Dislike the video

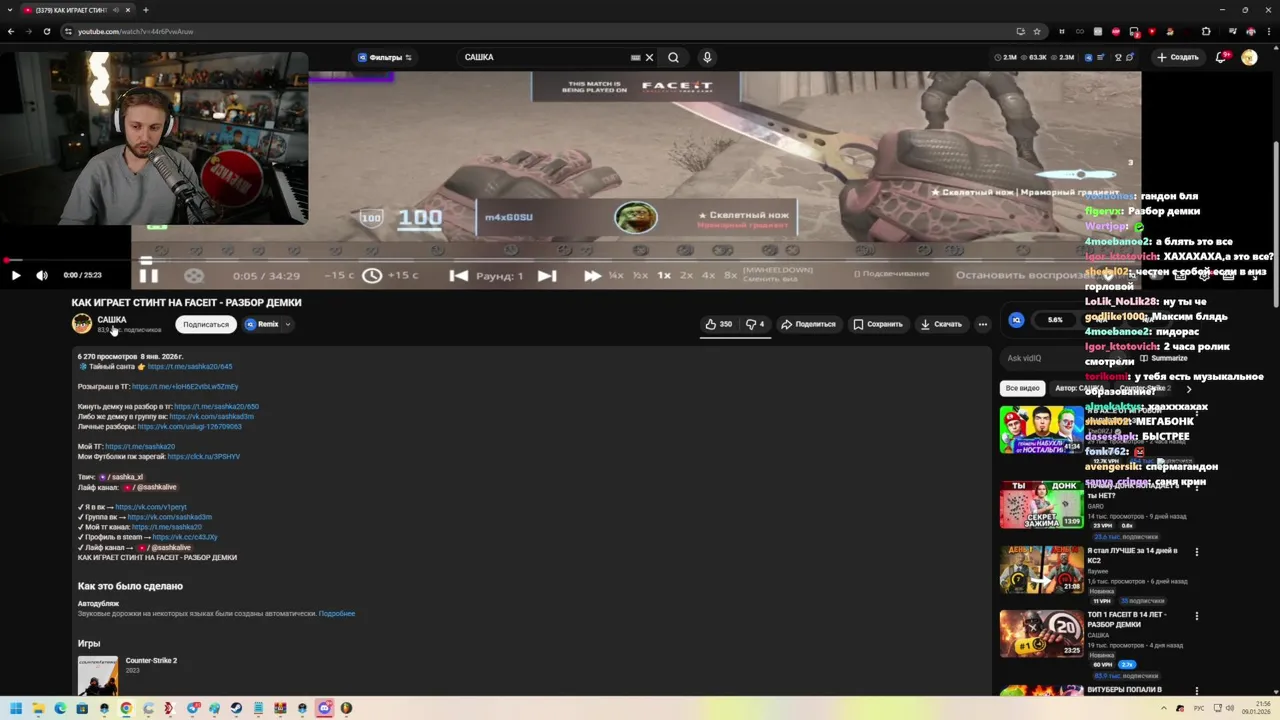[755, 324]
